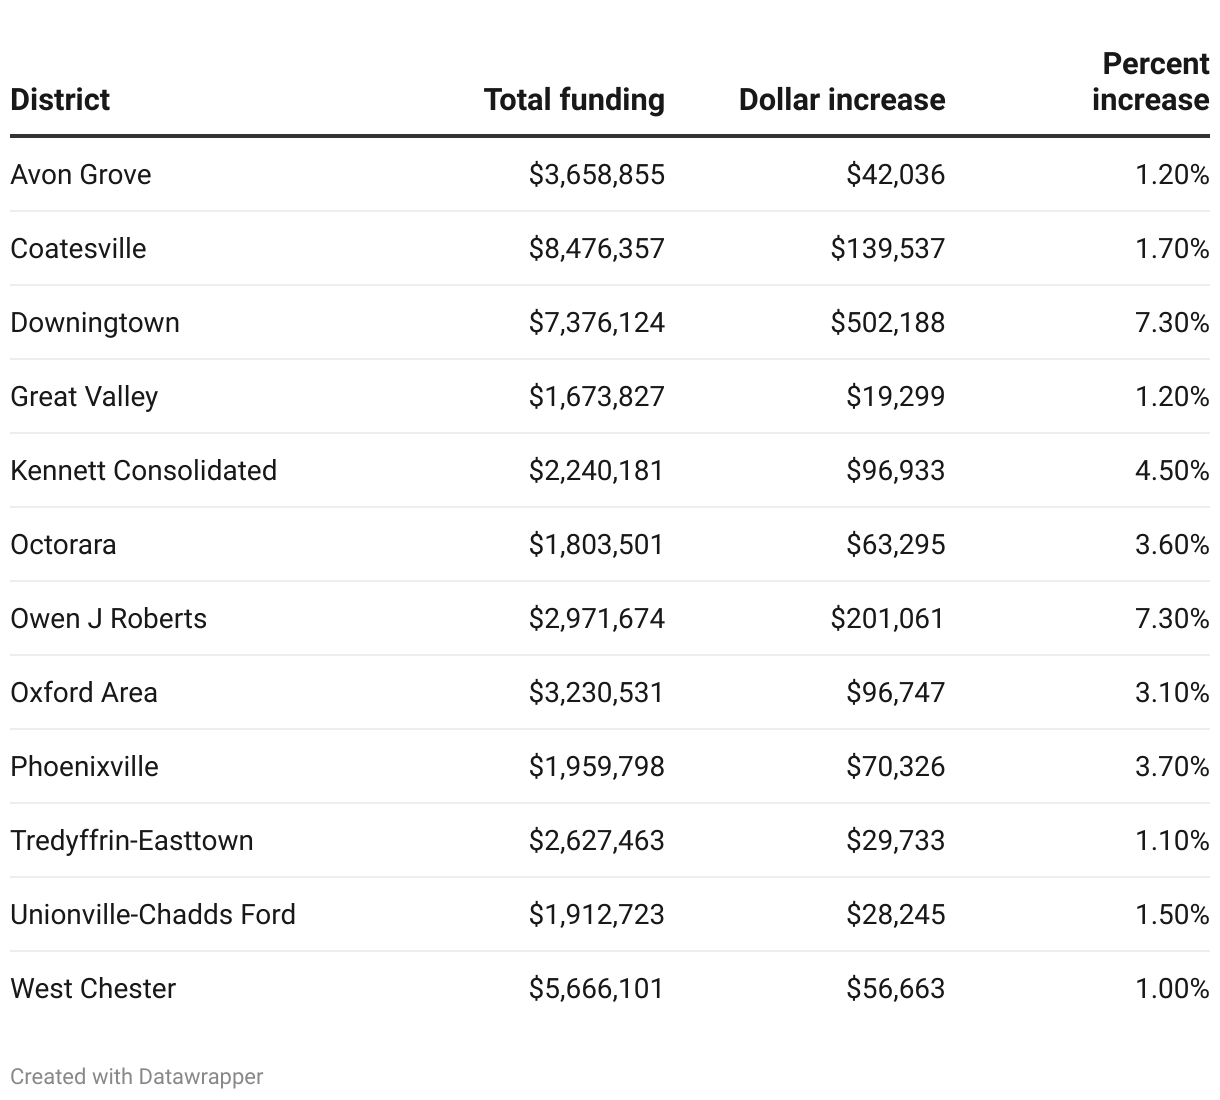
Task: Select Kennett Consolidated row label
Action: click(143, 471)
